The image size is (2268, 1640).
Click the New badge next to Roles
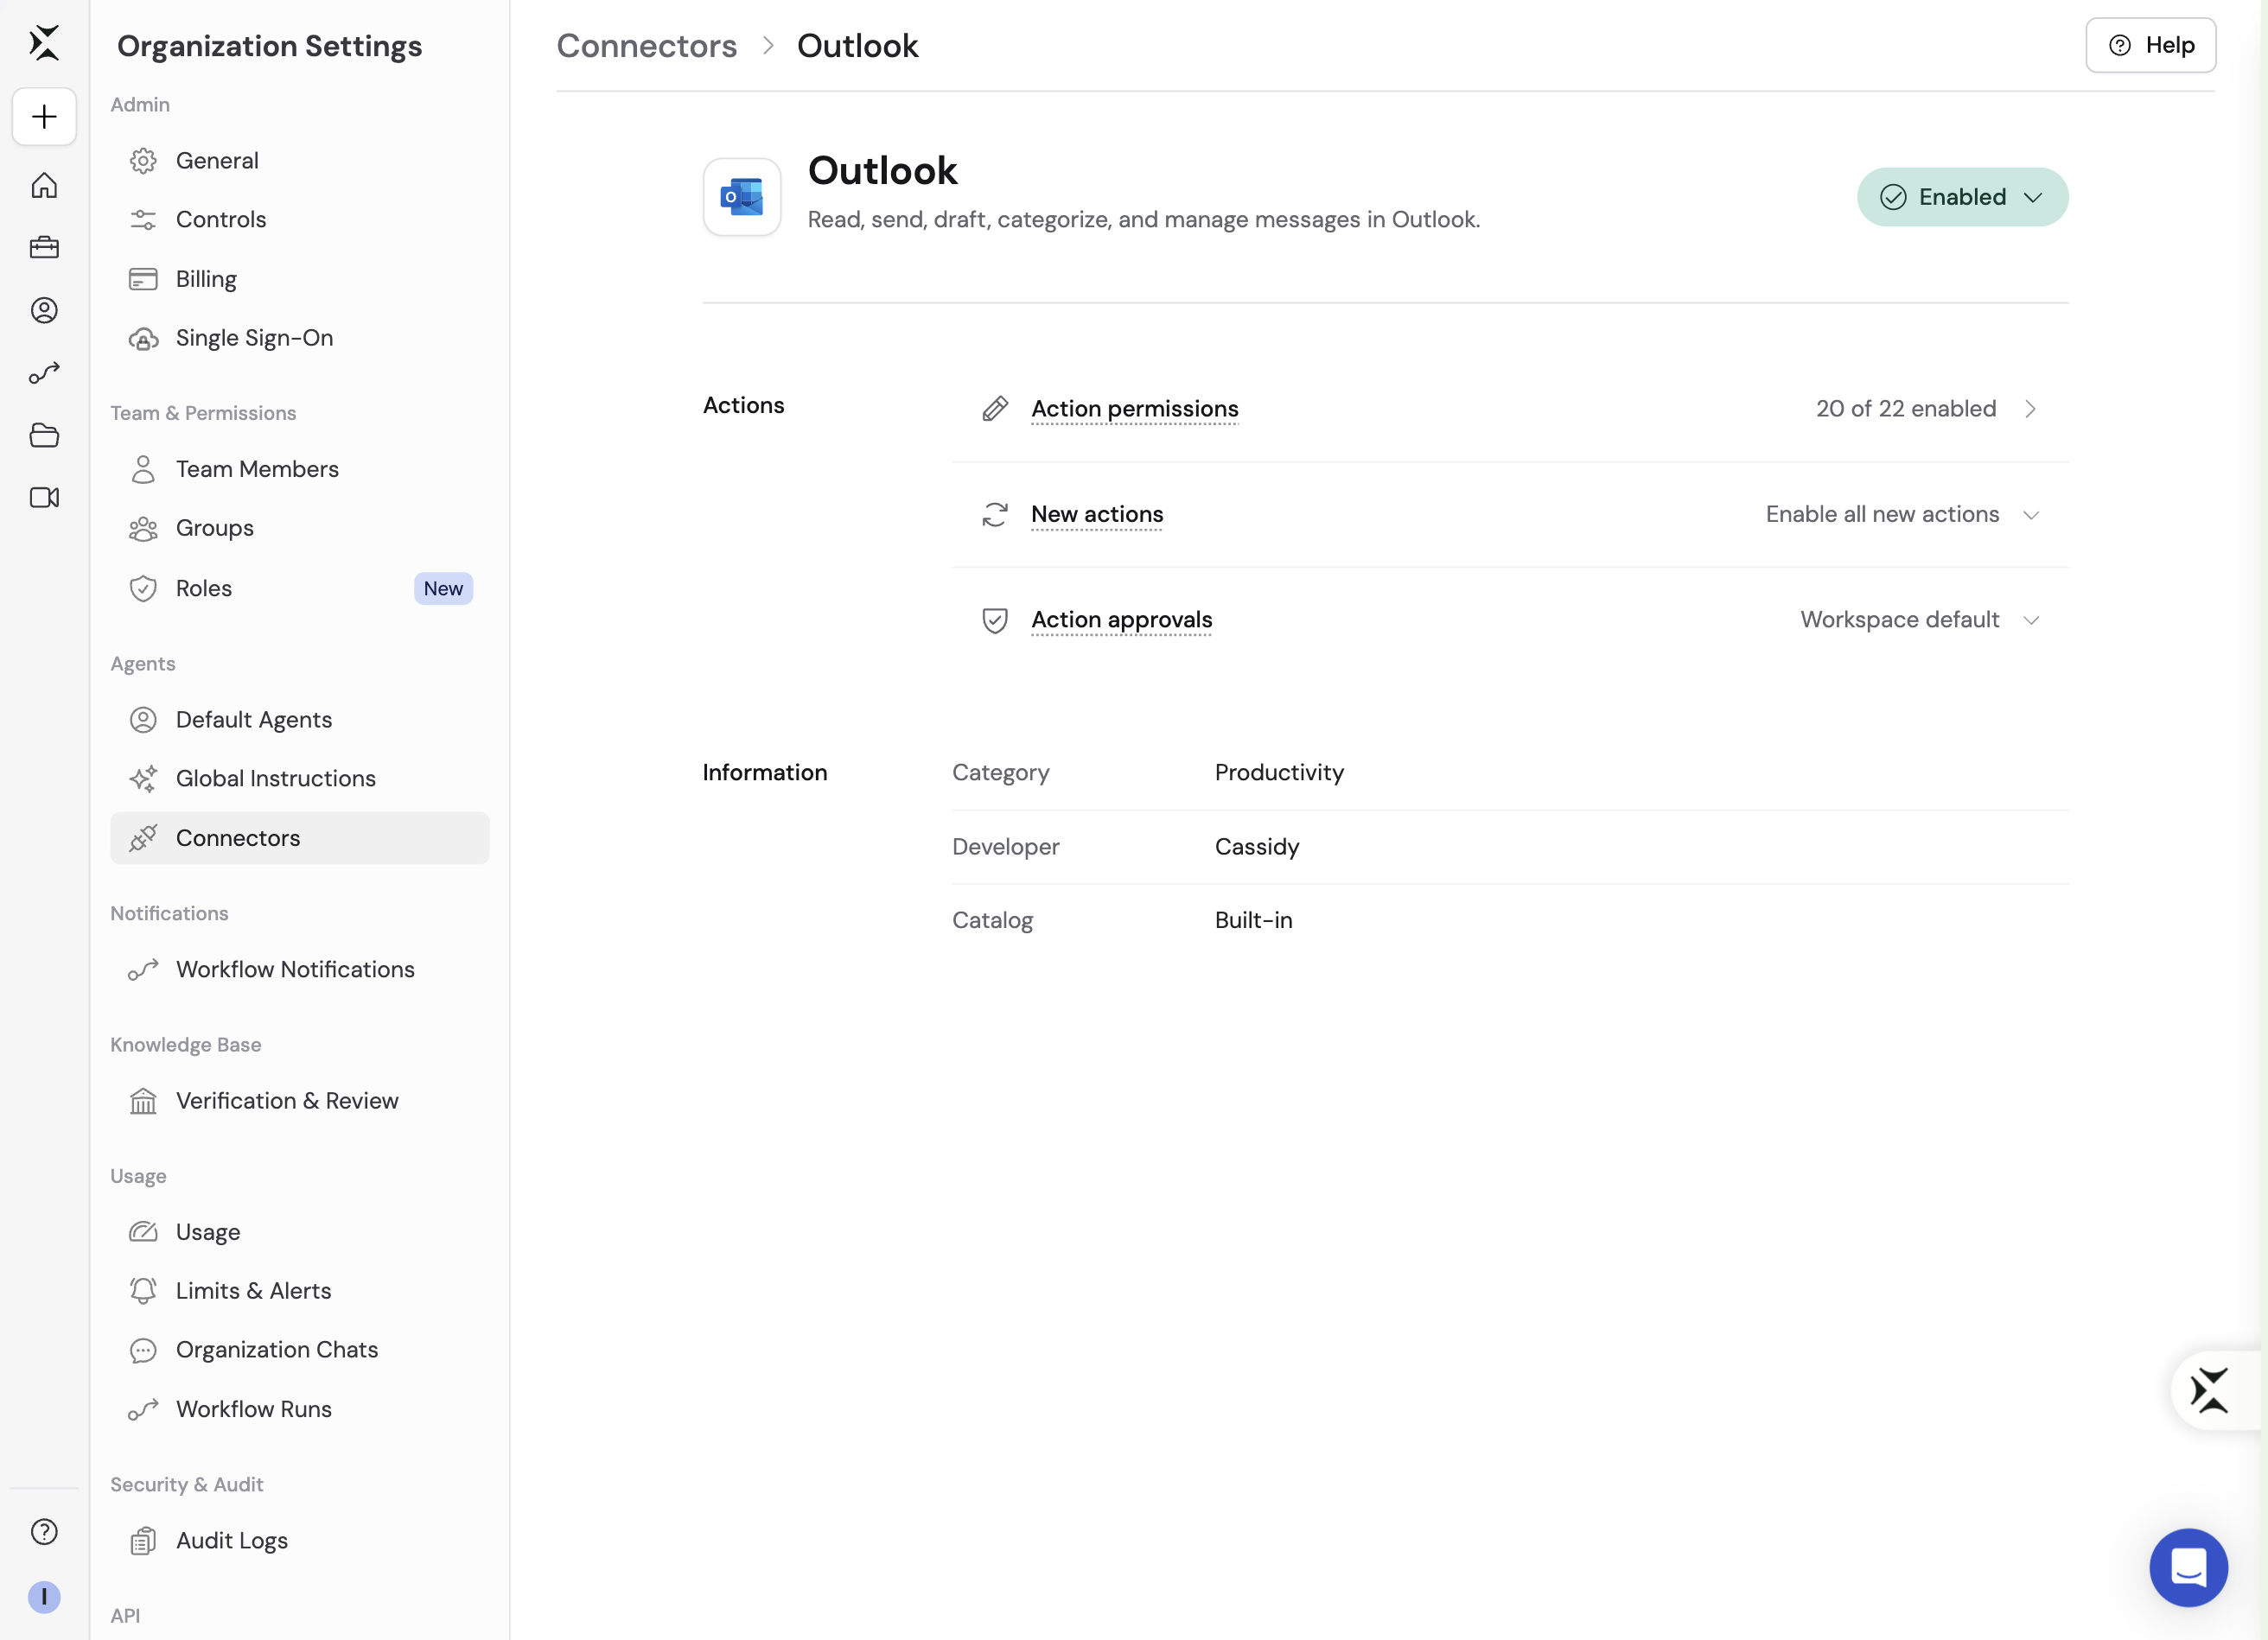443,588
